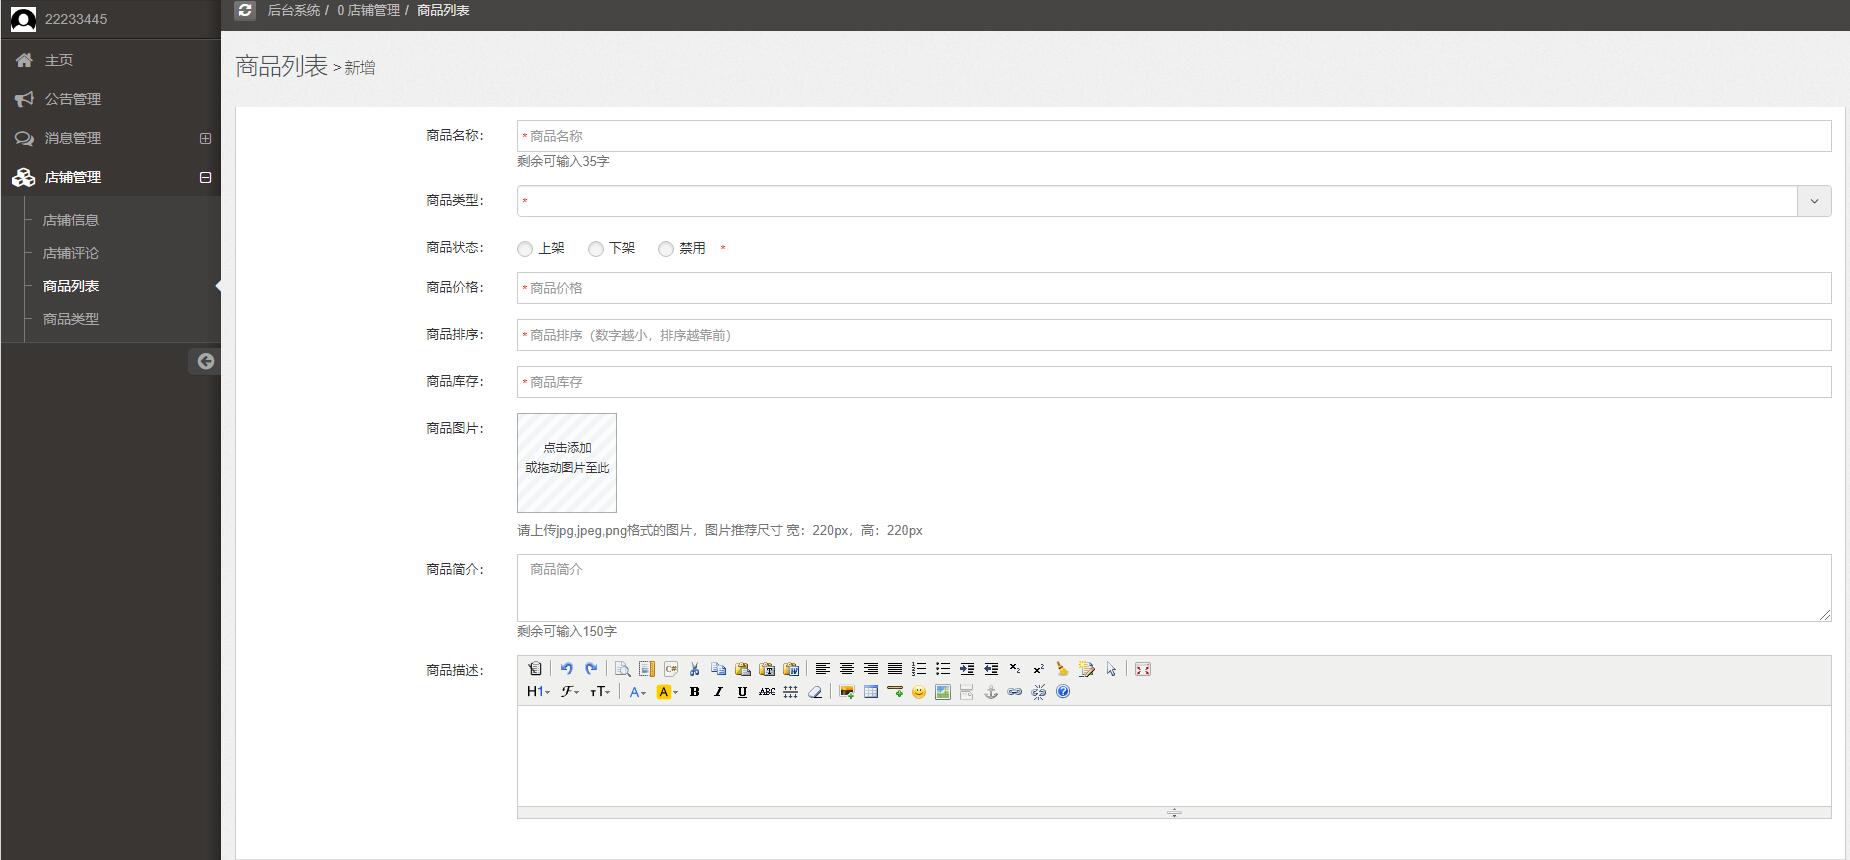The image size is (1850, 860).
Task: Increase indent in editor
Action: click(966, 669)
